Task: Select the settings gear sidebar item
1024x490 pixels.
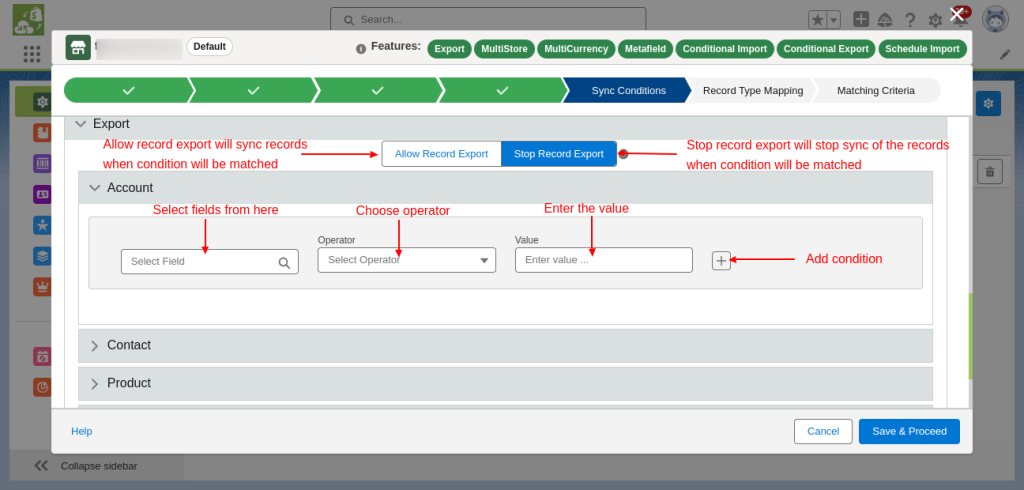Action: pyautogui.click(x=42, y=102)
